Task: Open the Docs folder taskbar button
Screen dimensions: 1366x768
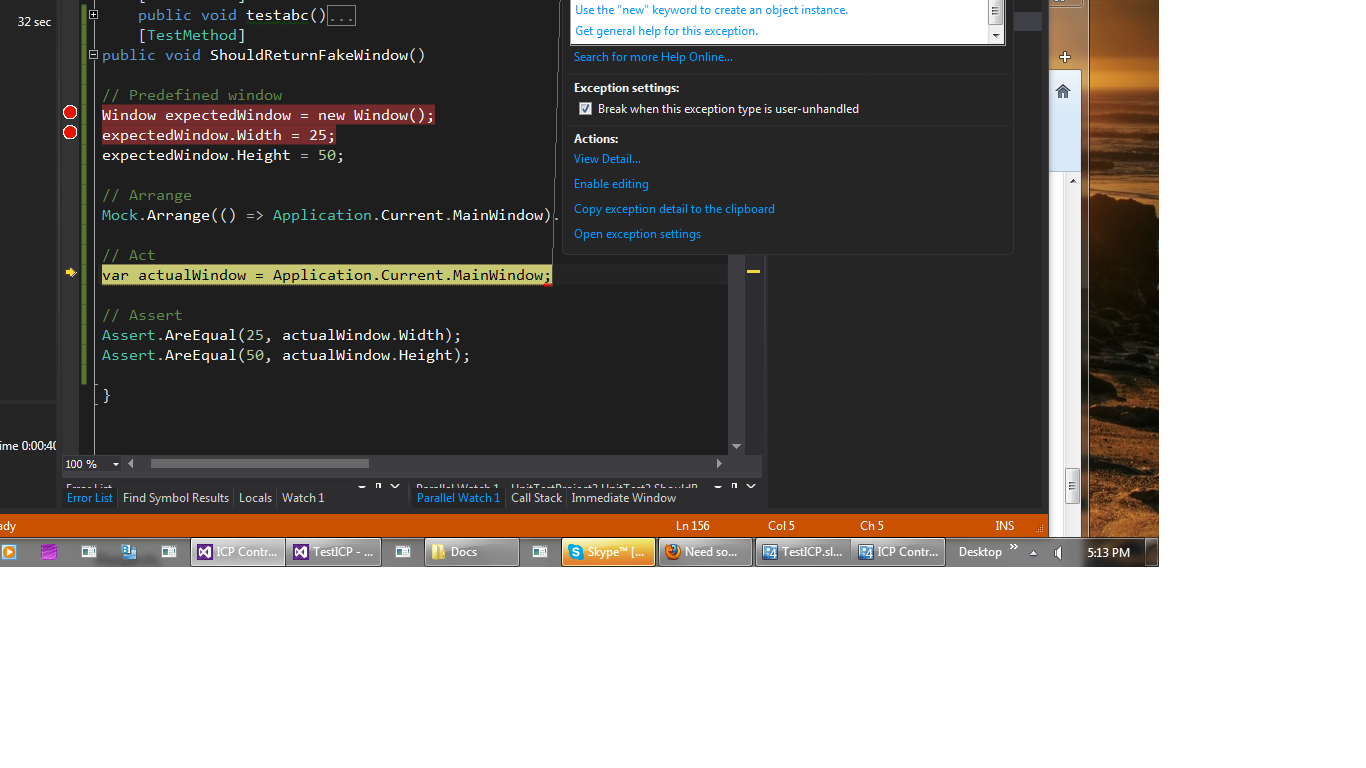Action: point(471,552)
